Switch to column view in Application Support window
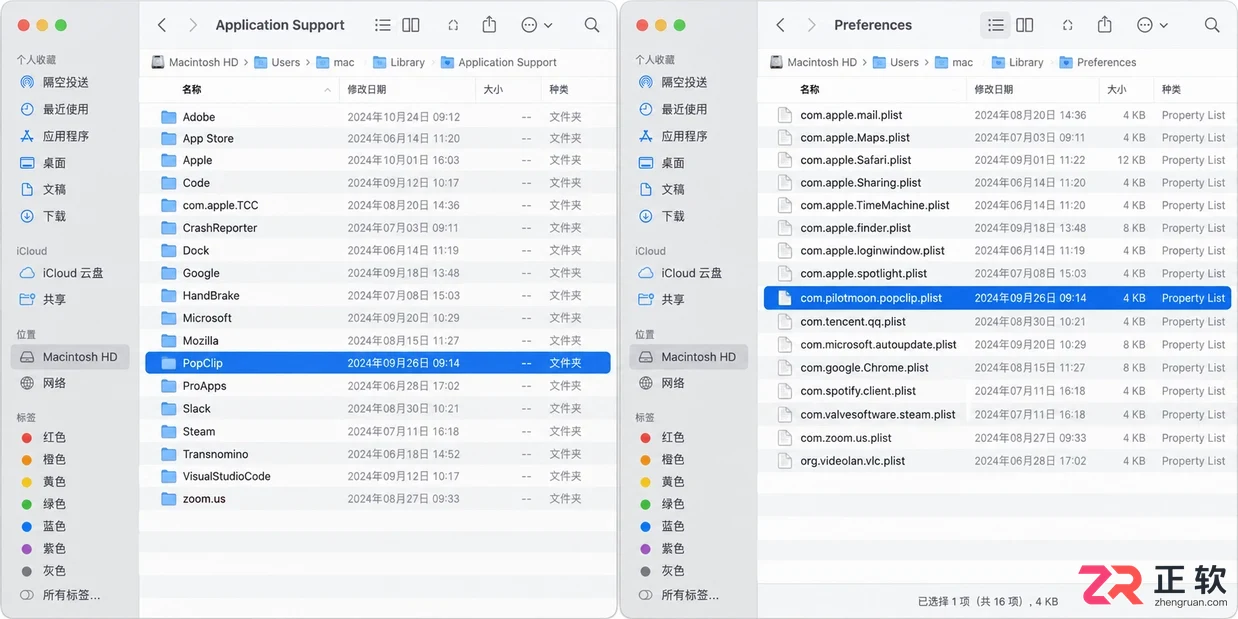Image resolution: width=1238 pixels, height=619 pixels. pos(411,25)
